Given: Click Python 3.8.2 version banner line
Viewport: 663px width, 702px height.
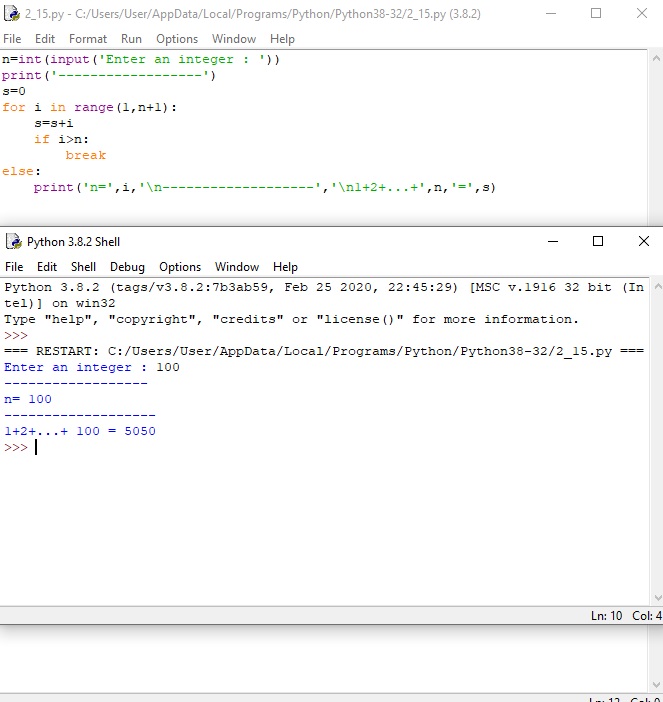Looking at the screenshot, I should (x=324, y=287).
